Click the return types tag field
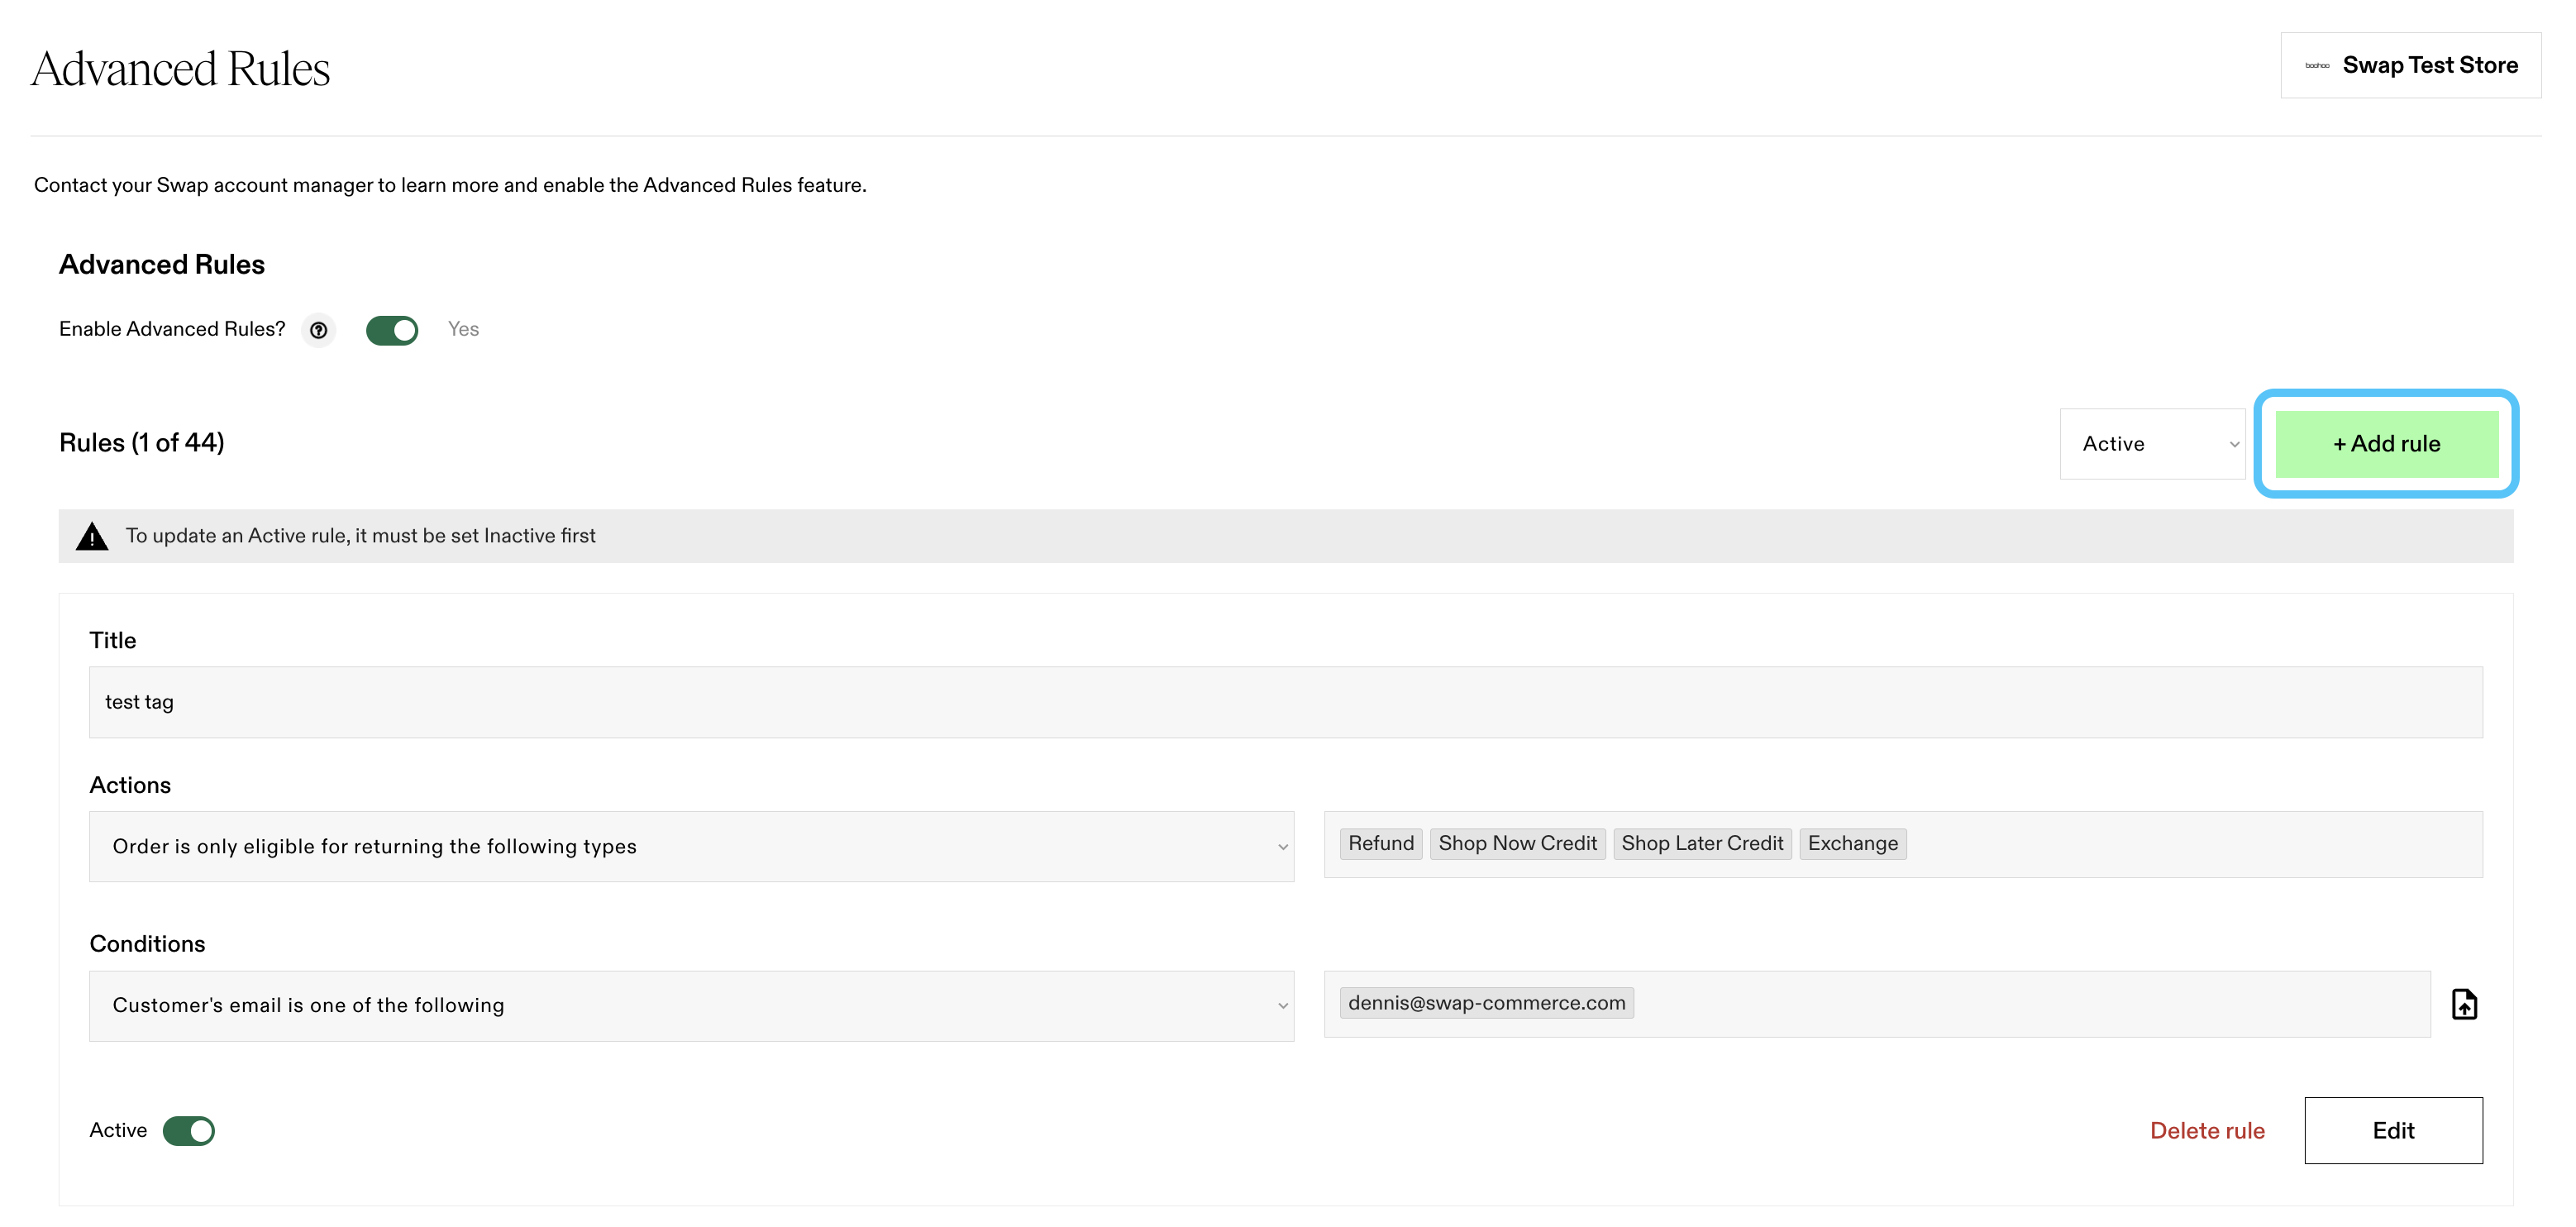Viewport: 2576px width, 1227px height. pos(1902,844)
